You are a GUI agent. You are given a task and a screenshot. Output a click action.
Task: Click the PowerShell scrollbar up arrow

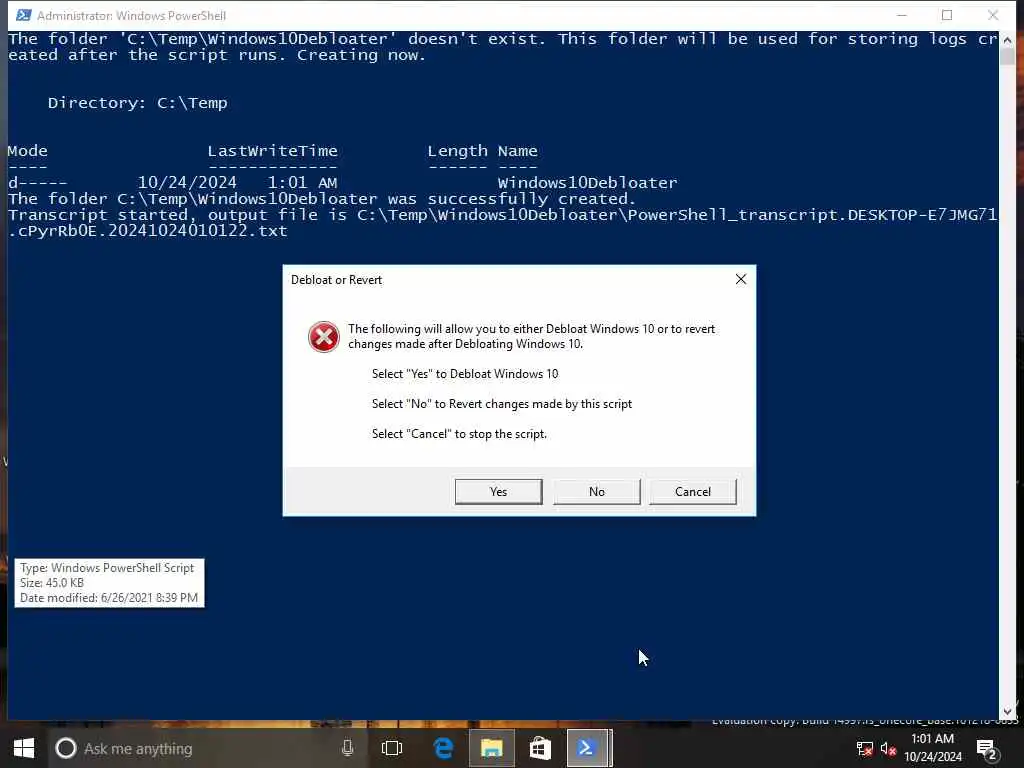(x=1007, y=40)
